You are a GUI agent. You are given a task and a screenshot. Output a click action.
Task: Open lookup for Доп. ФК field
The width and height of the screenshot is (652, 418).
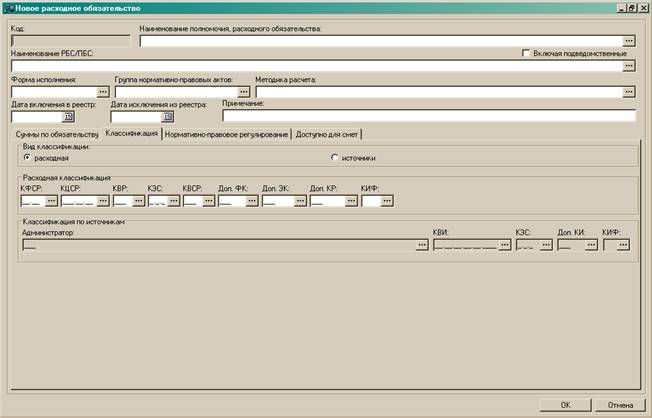252,201
